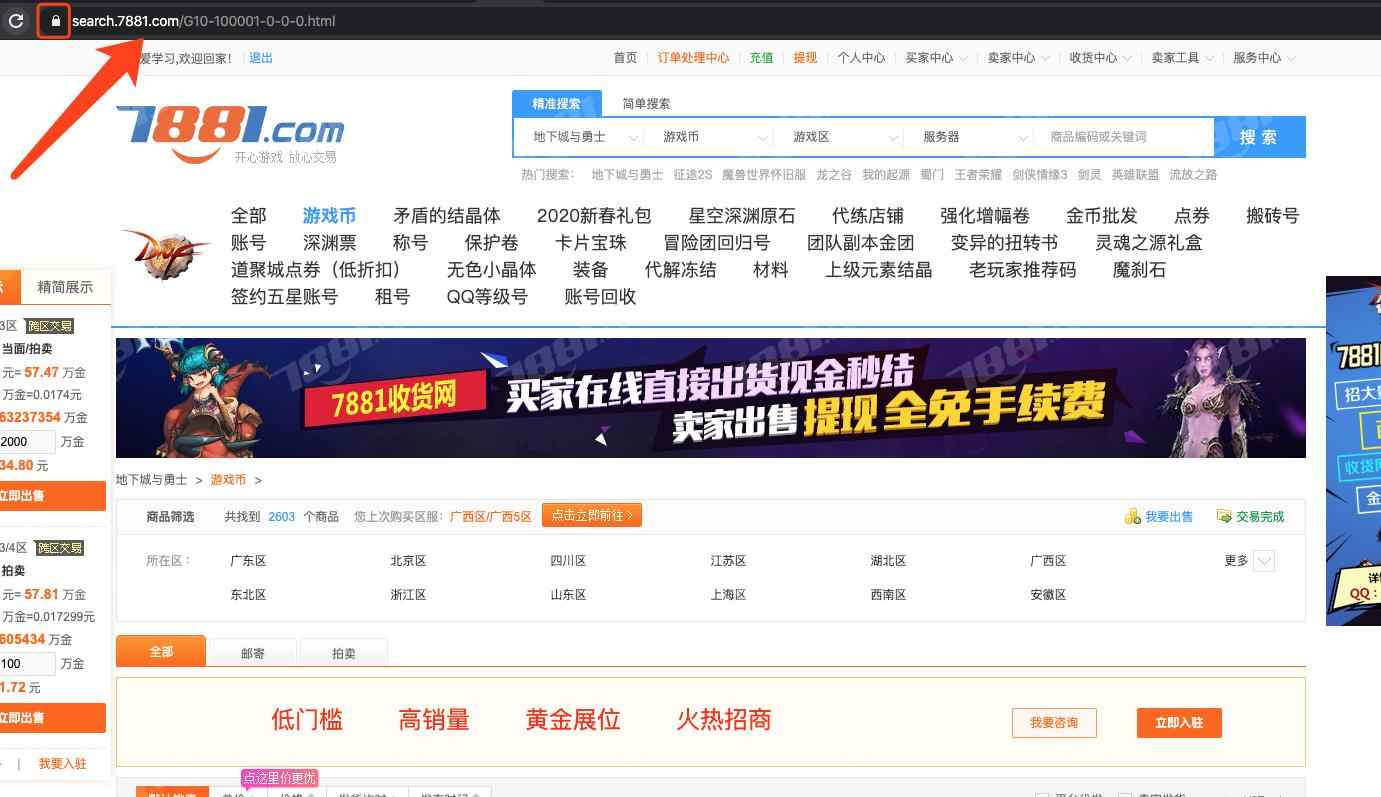Click the 我要咨询 button

pos(1054,723)
